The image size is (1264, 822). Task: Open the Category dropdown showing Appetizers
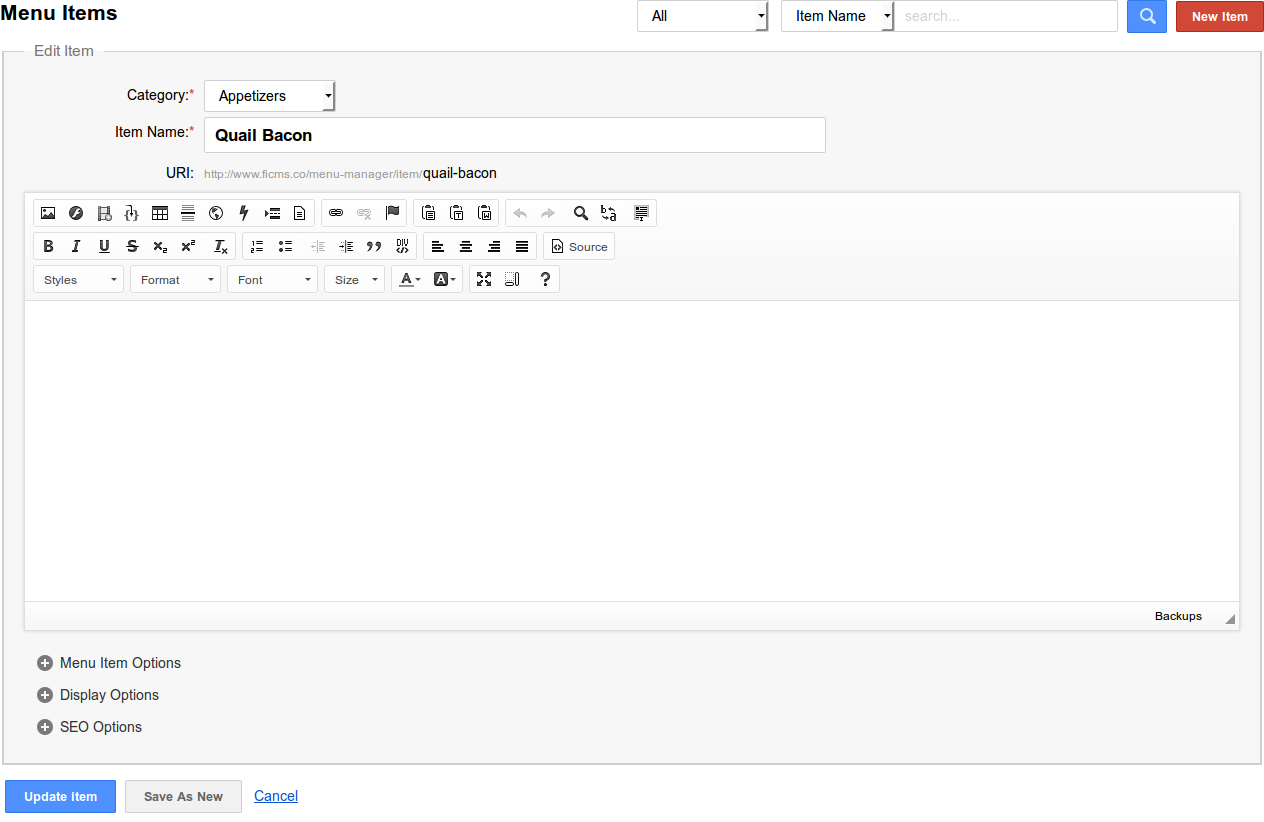[x=270, y=96]
